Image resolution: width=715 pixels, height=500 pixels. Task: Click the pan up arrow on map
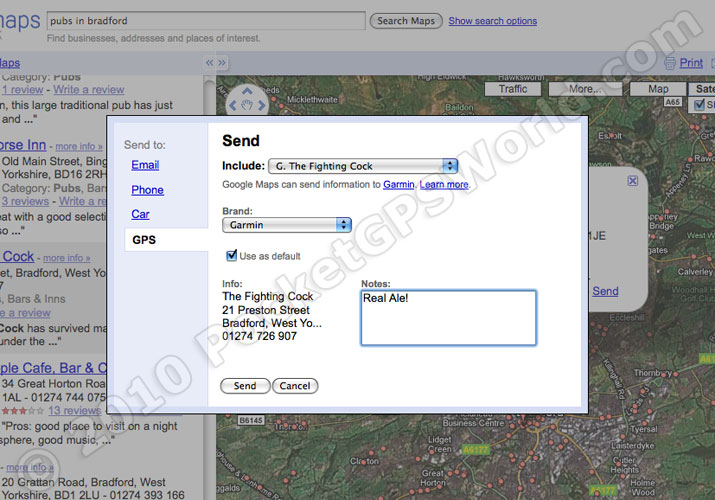click(247, 91)
